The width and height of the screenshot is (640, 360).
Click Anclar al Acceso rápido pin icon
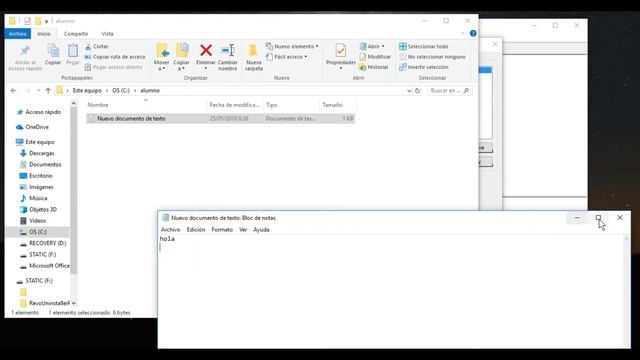click(x=25, y=51)
